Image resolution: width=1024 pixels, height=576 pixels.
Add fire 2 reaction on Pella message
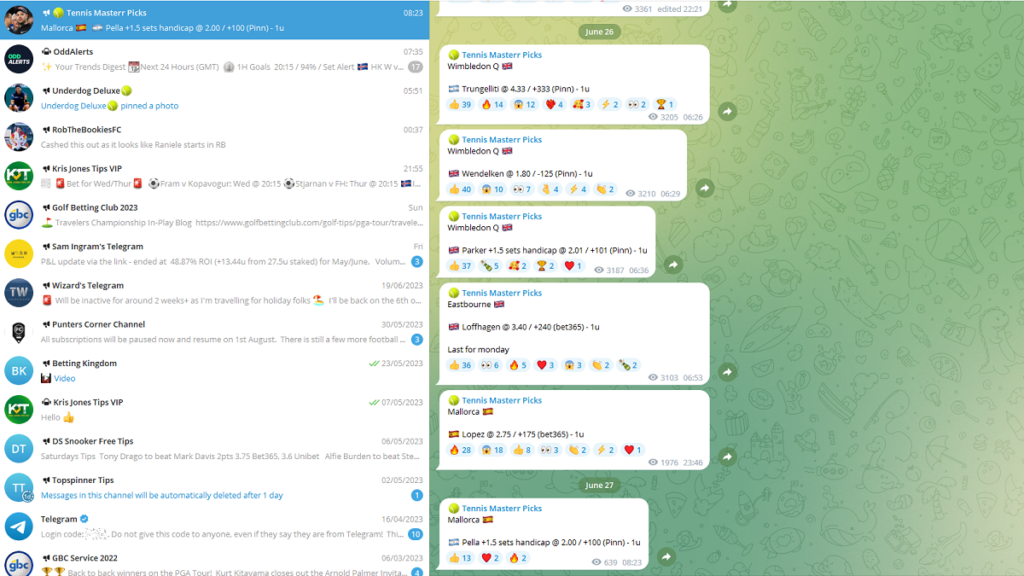[517, 558]
